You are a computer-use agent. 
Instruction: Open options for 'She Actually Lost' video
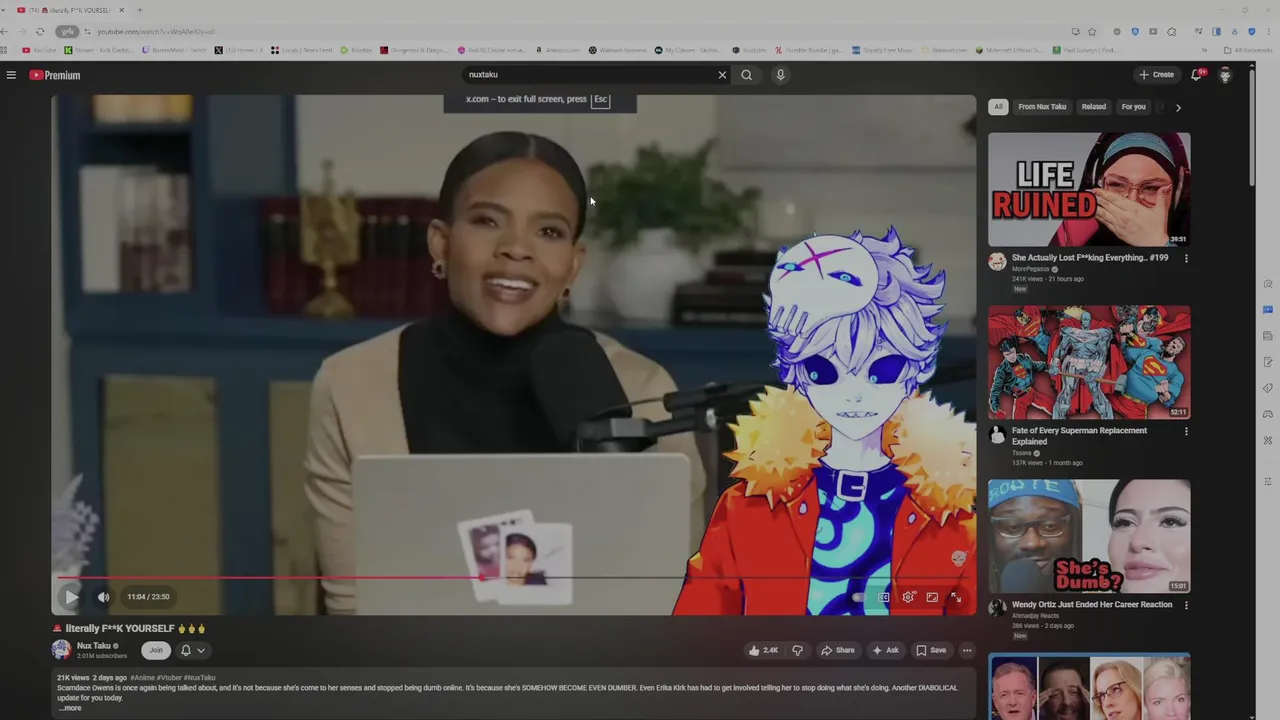point(1186,259)
